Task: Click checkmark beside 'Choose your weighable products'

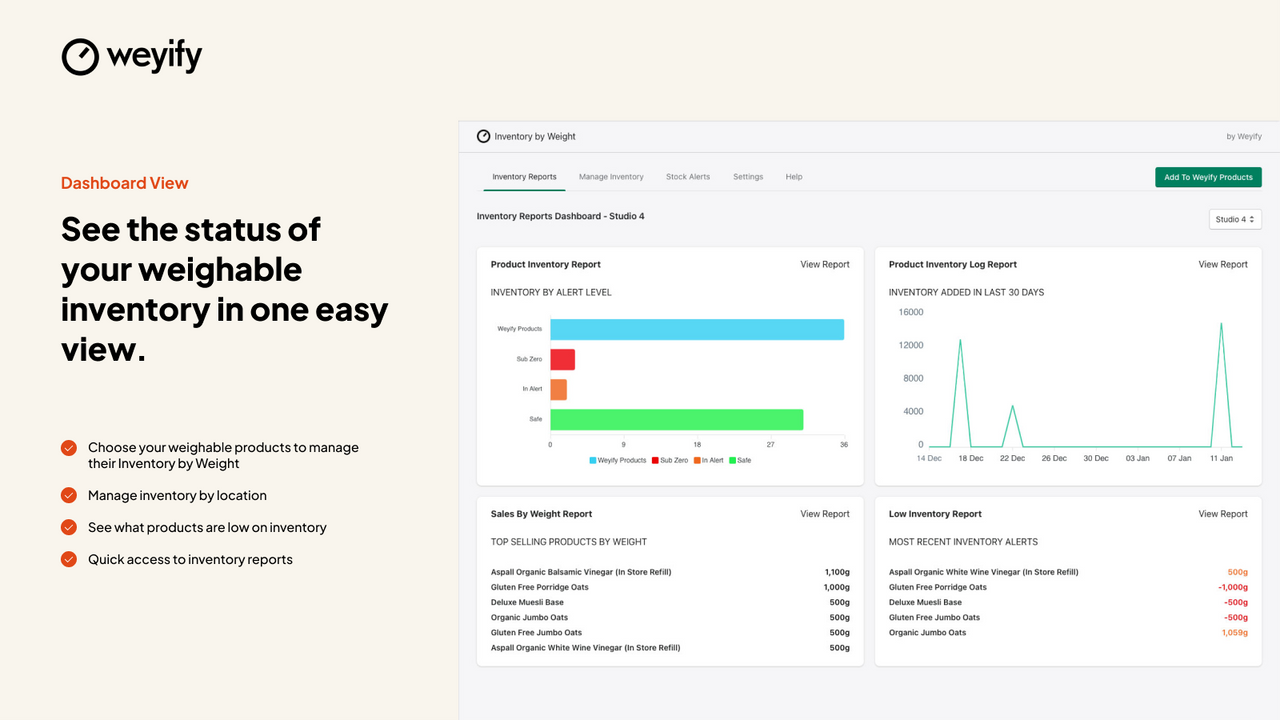Action: click(x=69, y=447)
